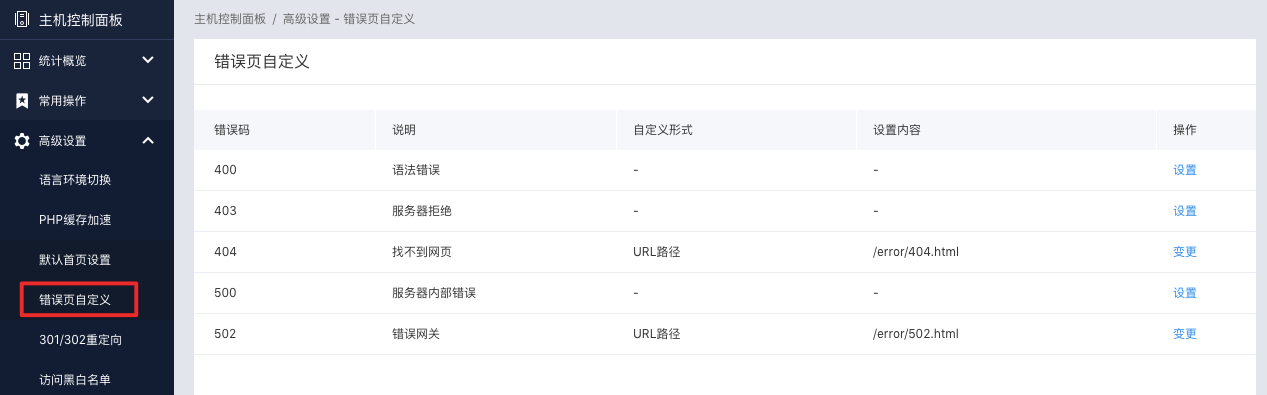Open 301/302重定向 menu item
Viewport: 1267px width, 395px height.
pos(80,340)
